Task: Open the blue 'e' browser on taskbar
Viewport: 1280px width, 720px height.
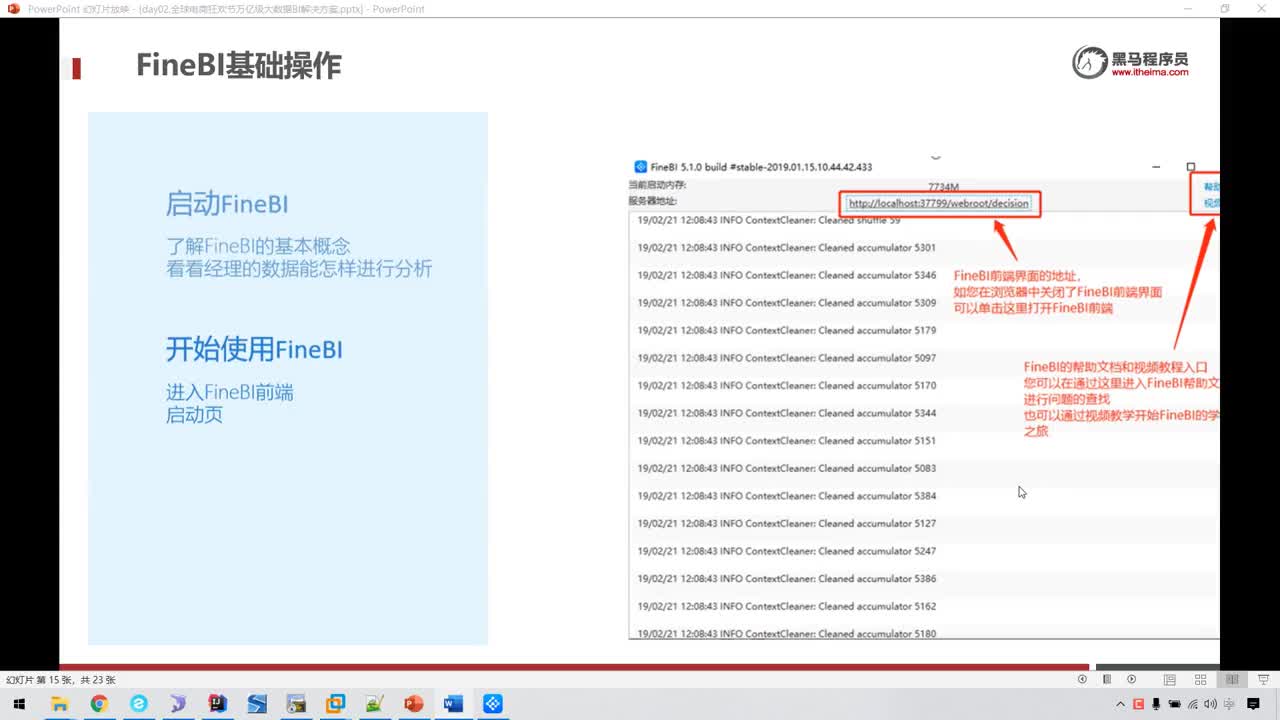Action: pyautogui.click(x=138, y=704)
